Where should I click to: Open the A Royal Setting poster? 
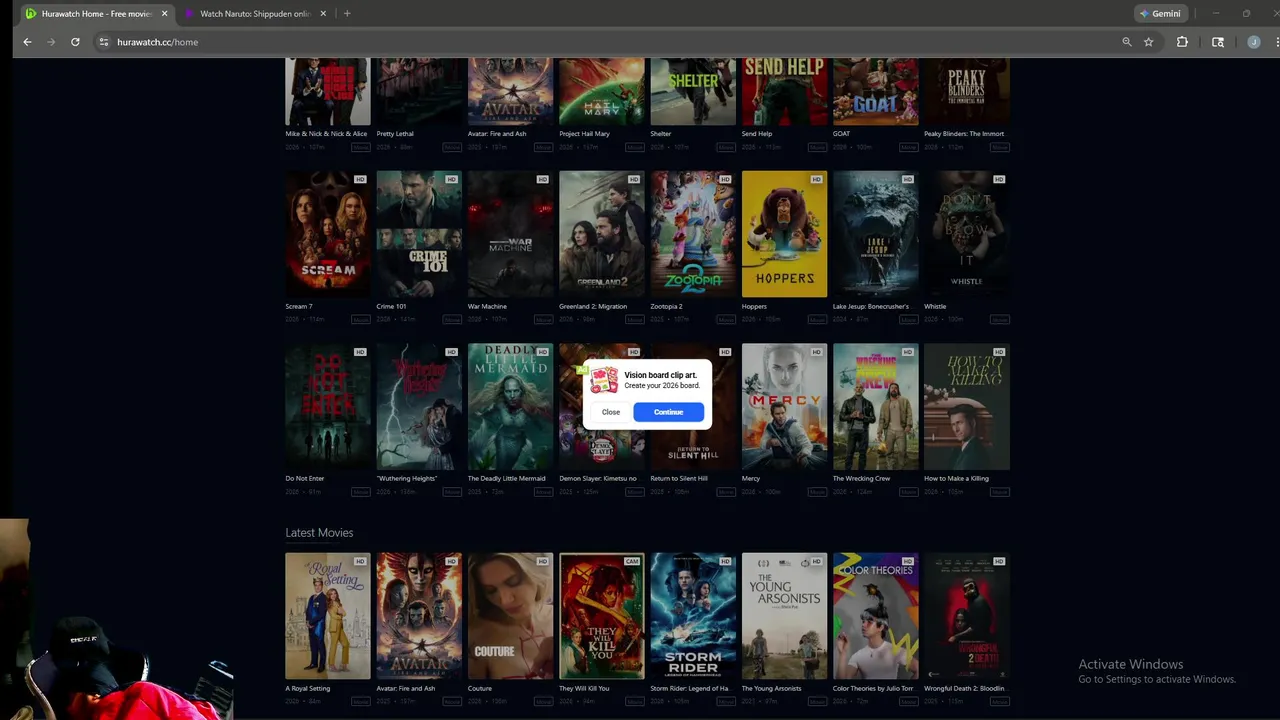coord(327,616)
